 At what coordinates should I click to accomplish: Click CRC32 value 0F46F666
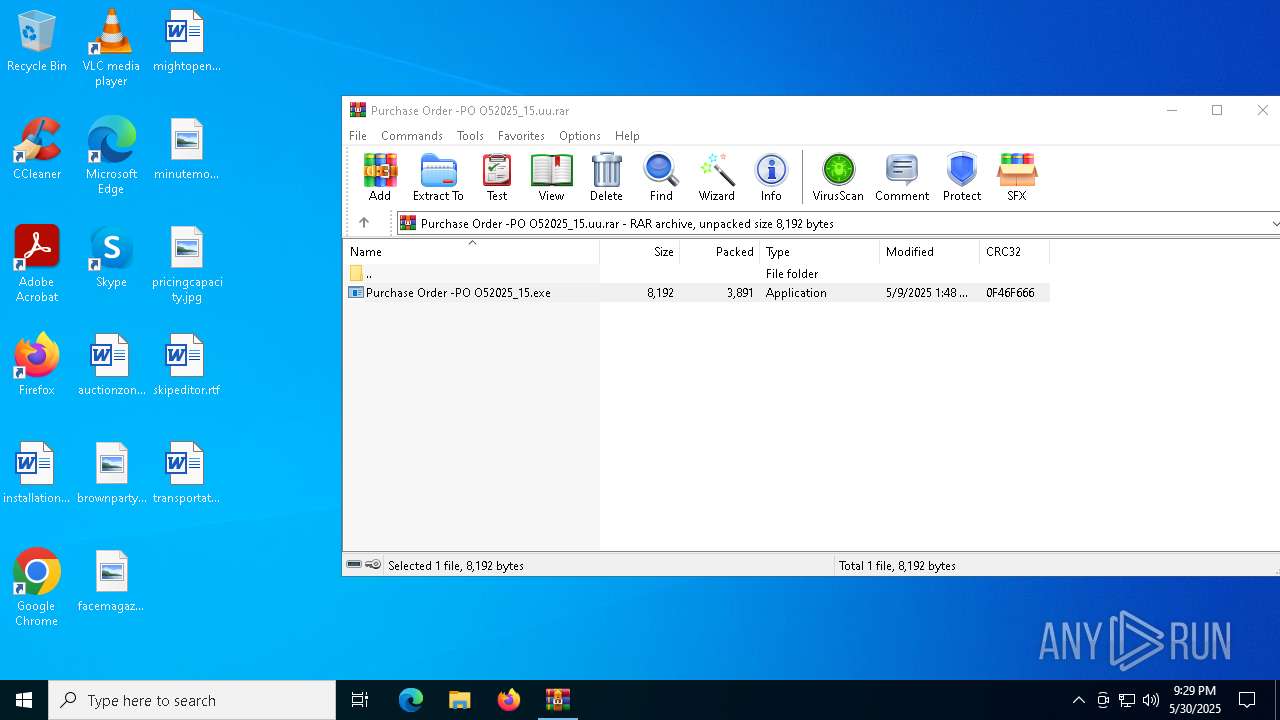tap(1010, 293)
